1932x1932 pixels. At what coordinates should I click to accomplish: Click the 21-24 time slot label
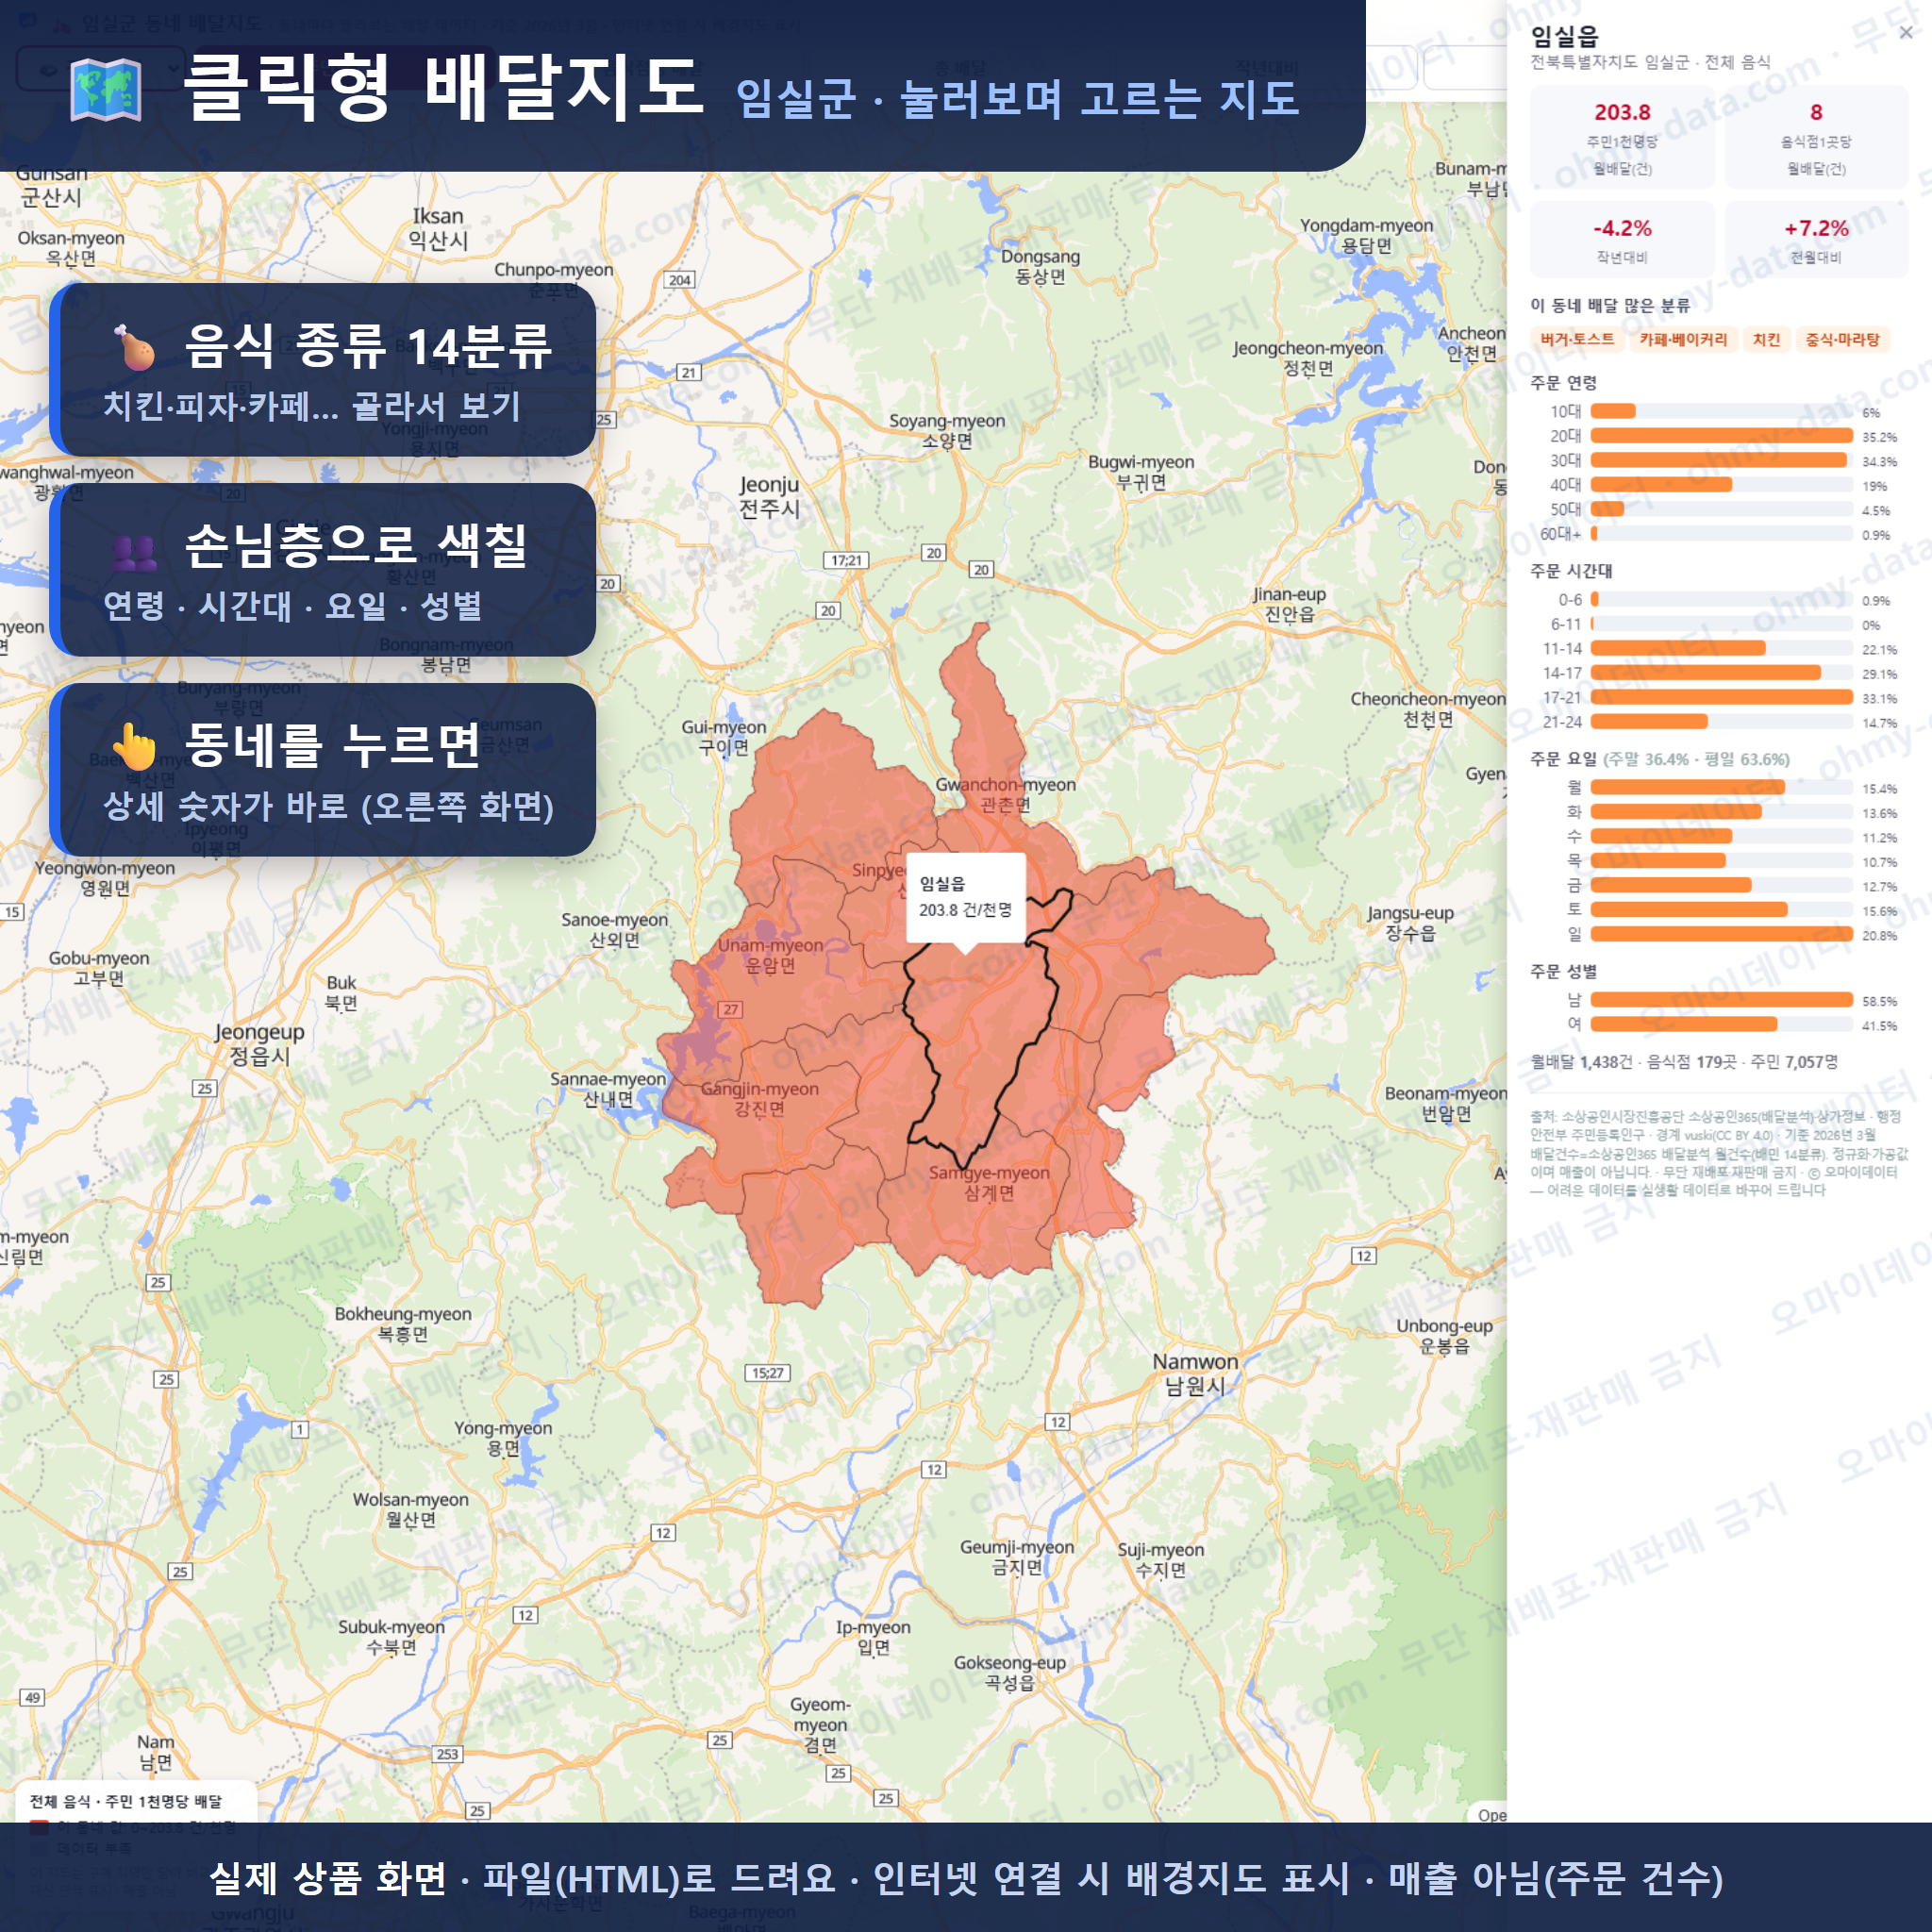click(x=1562, y=722)
